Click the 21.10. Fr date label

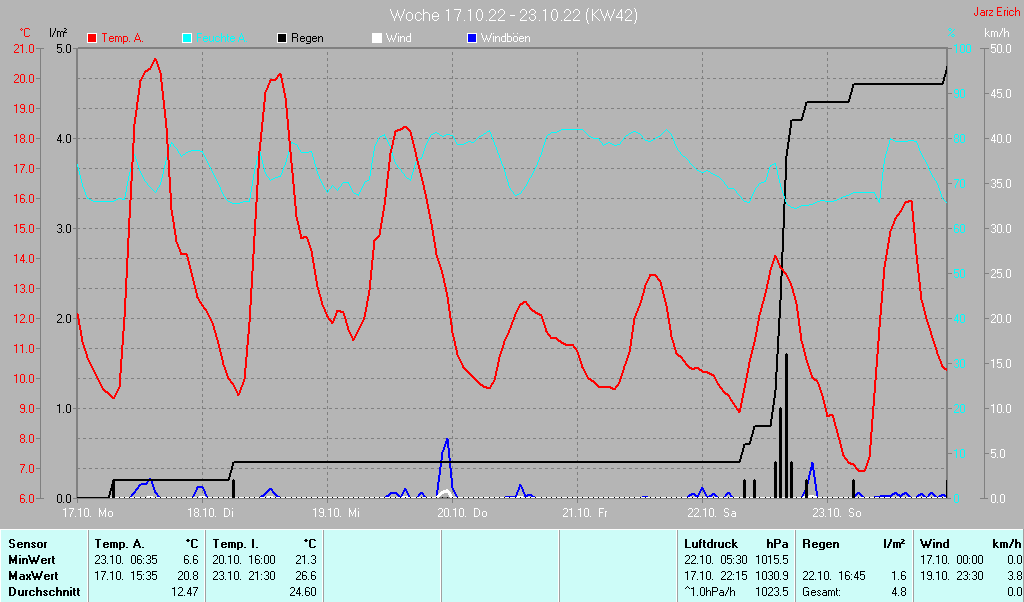point(585,513)
